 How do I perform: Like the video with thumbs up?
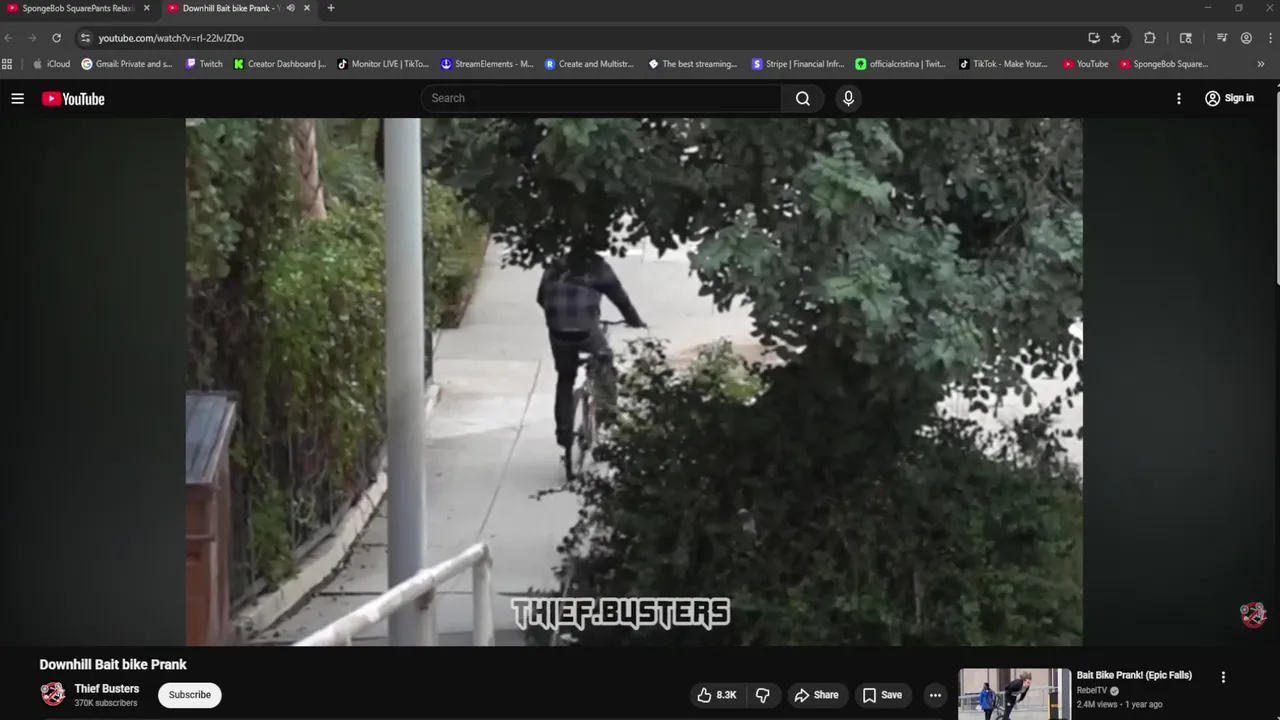tap(716, 695)
